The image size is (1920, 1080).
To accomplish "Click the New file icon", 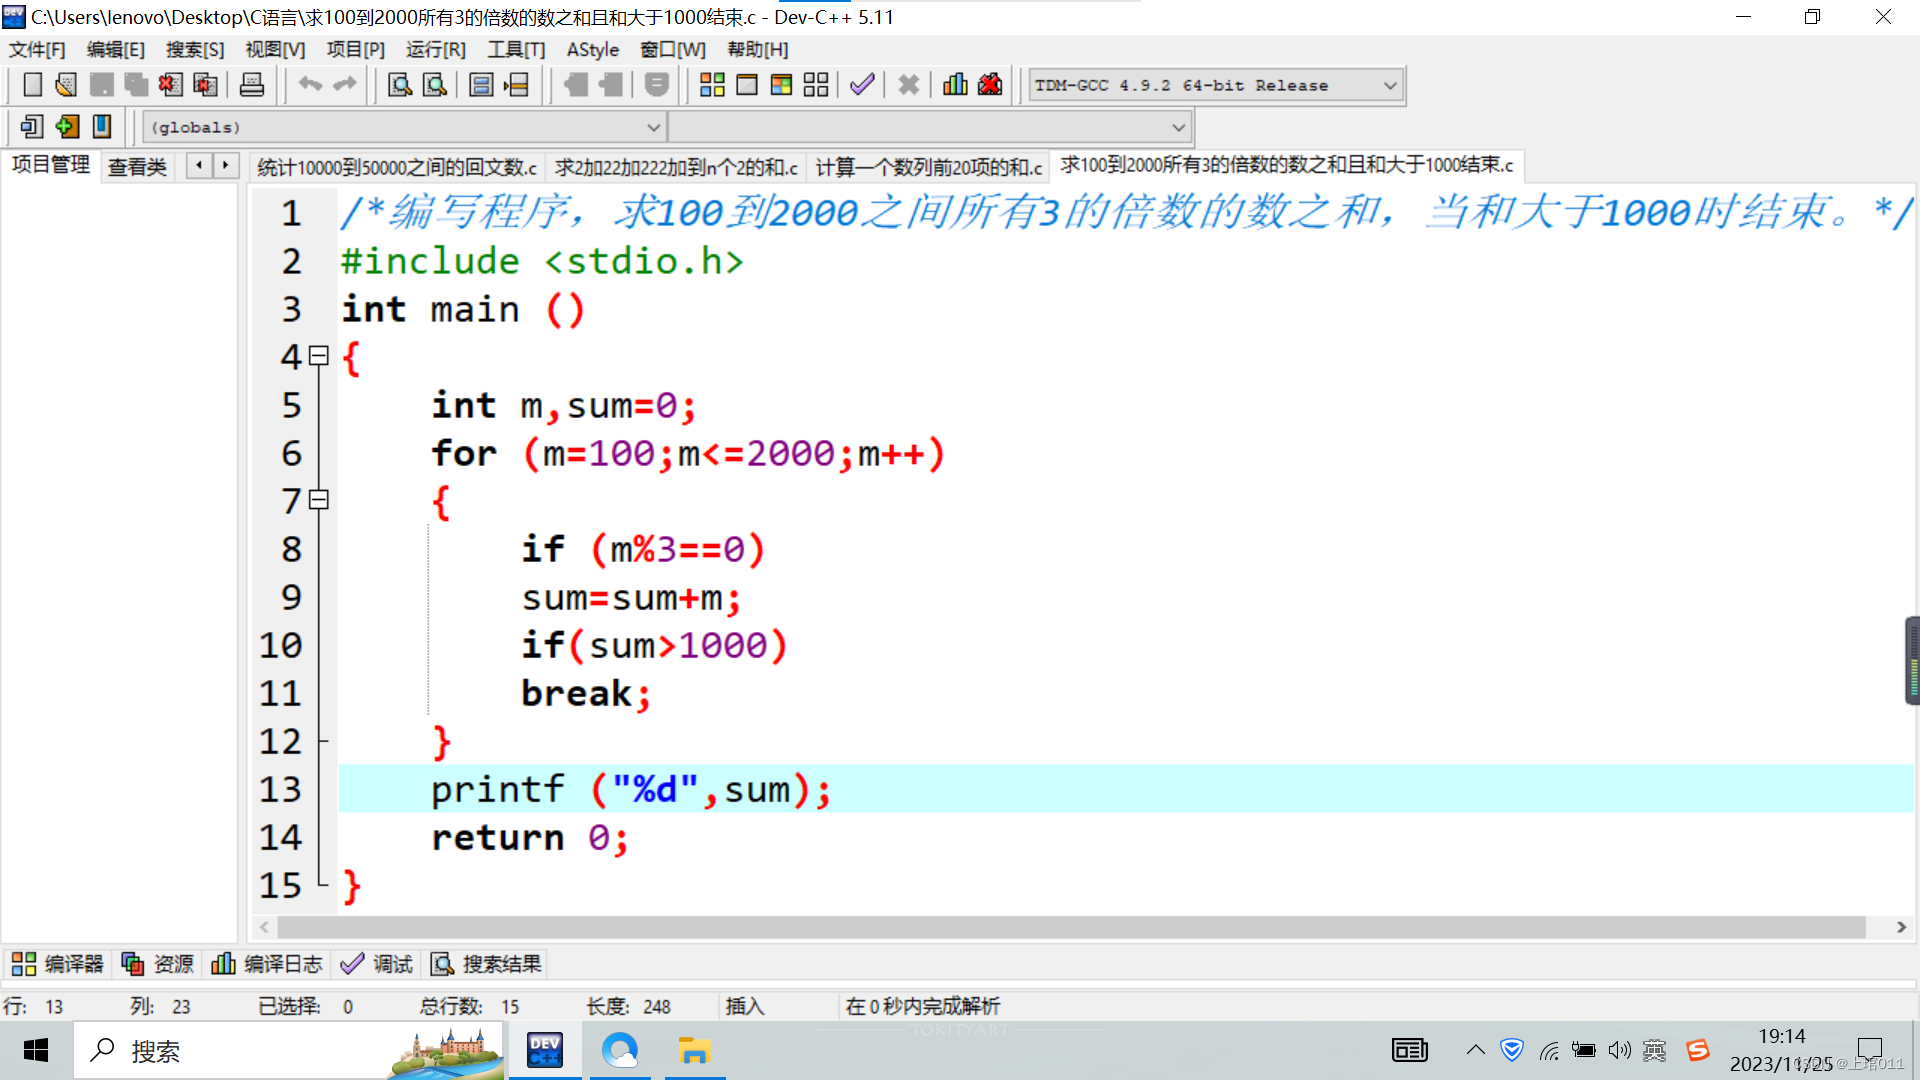I will pos(32,85).
